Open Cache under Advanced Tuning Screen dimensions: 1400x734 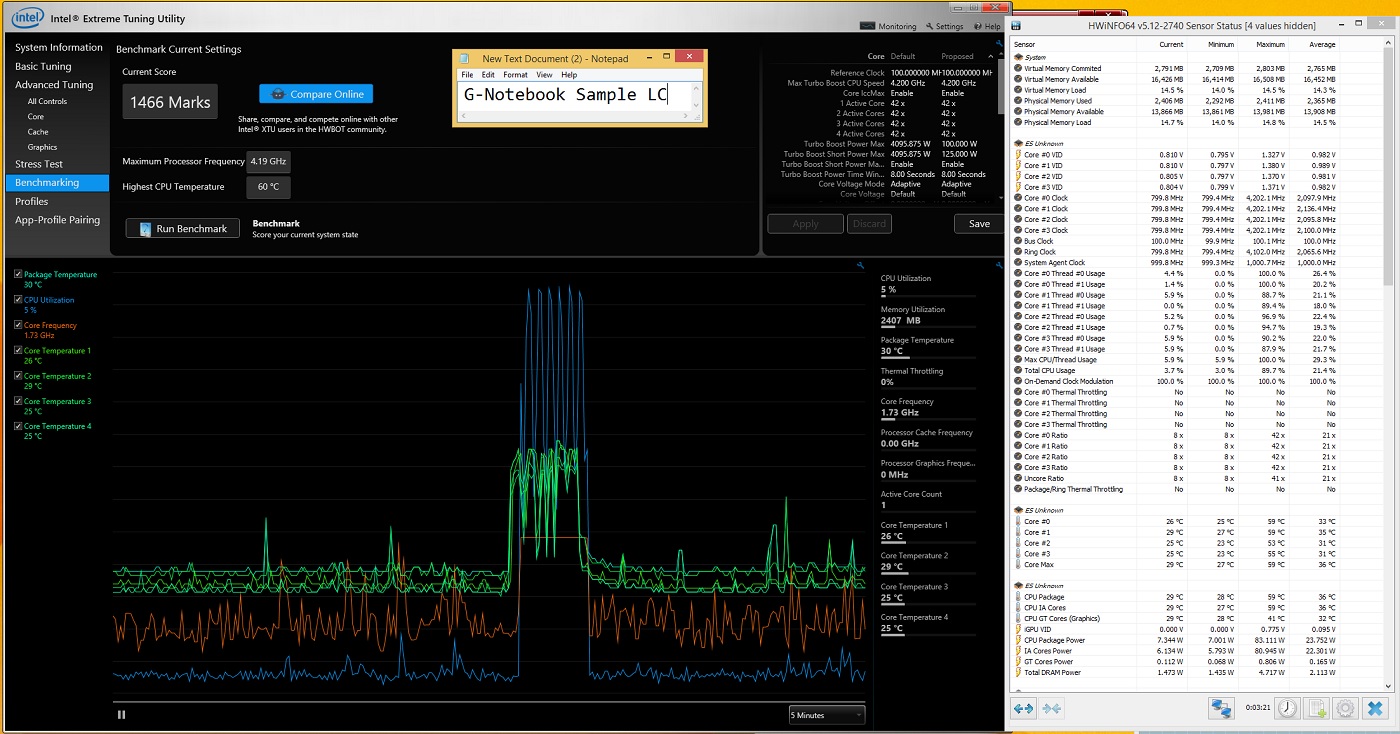(x=38, y=131)
